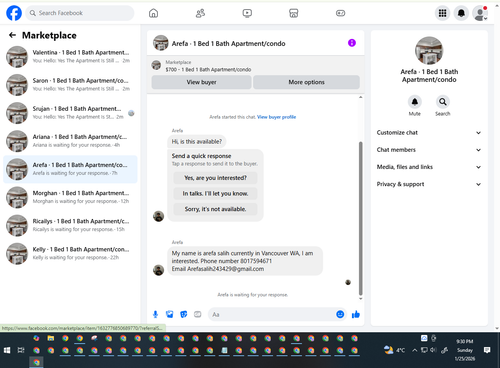500x368 pixels.
Task: Mute the chat with the bell icon
Action: pos(415,102)
